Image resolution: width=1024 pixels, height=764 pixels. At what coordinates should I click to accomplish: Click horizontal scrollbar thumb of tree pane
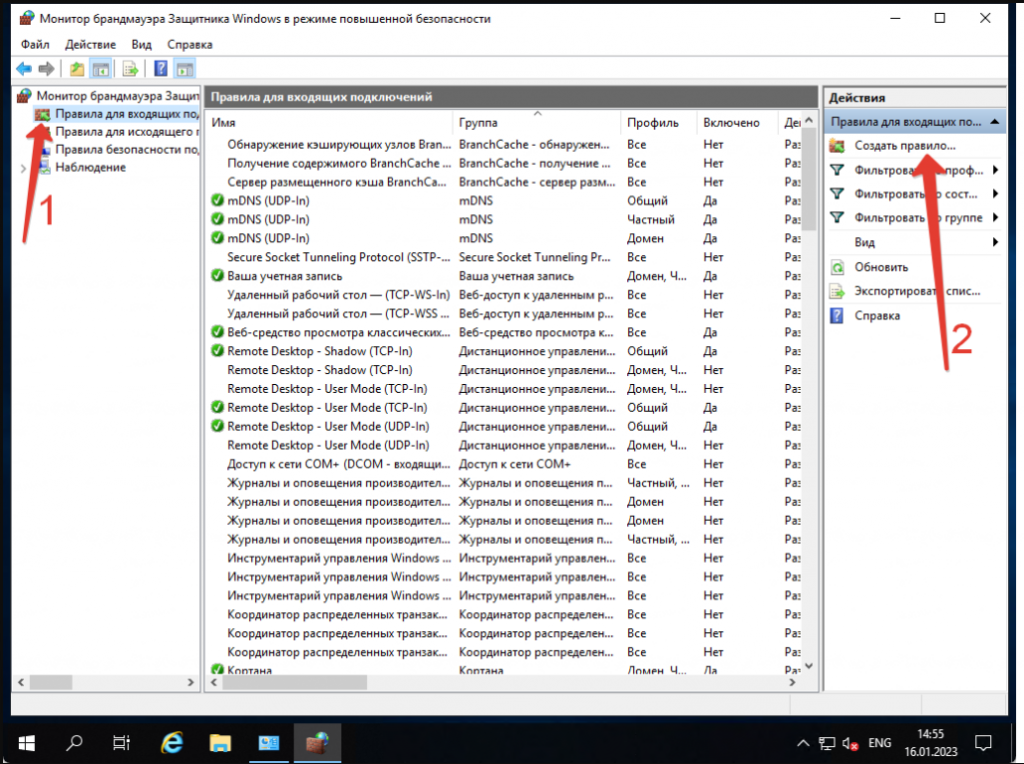(x=51, y=682)
